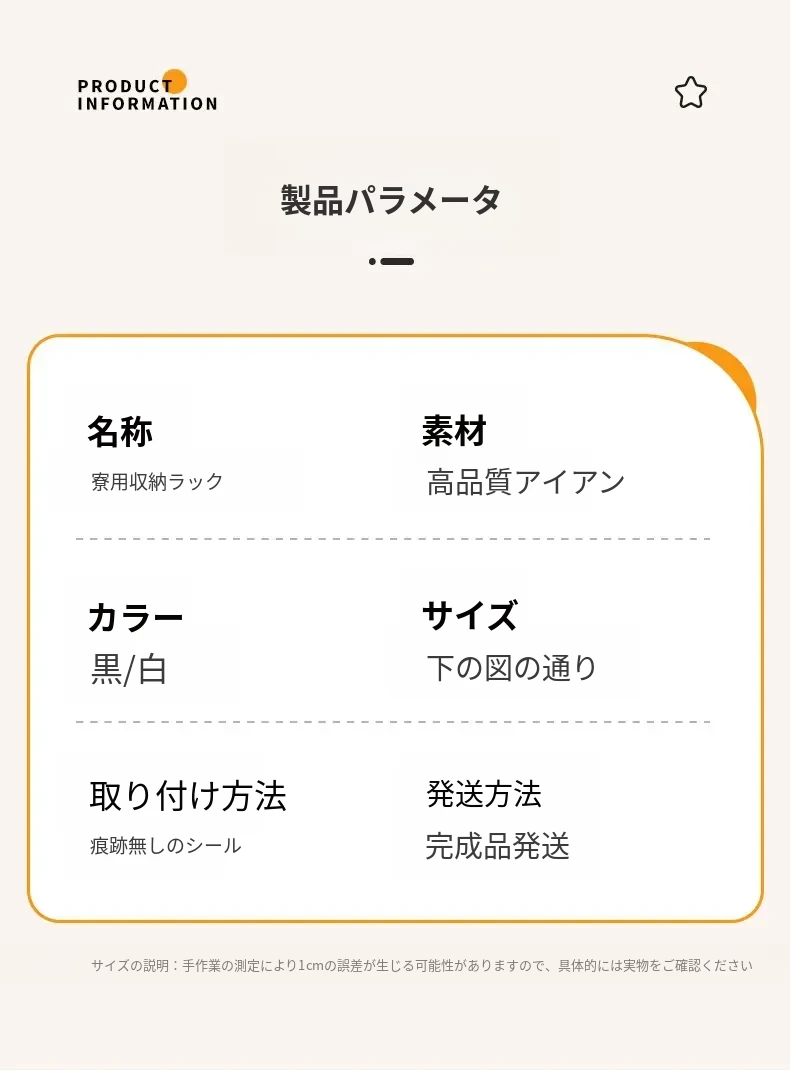Image resolution: width=790 pixels, height=1071 pixels.
Task: Select the 黒/白 color value
Action: coord(128,670)
